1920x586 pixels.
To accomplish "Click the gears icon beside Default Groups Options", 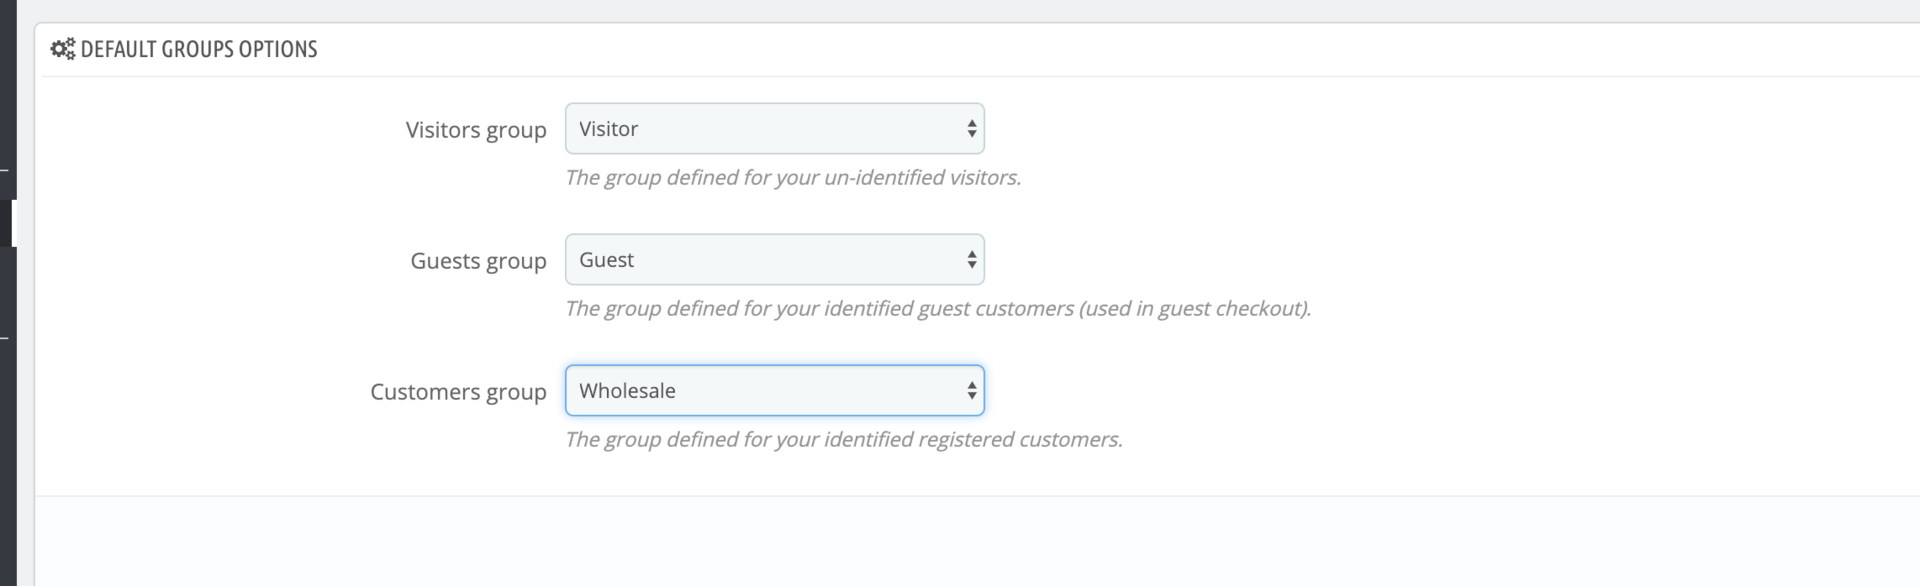I will tap(62, 49).
